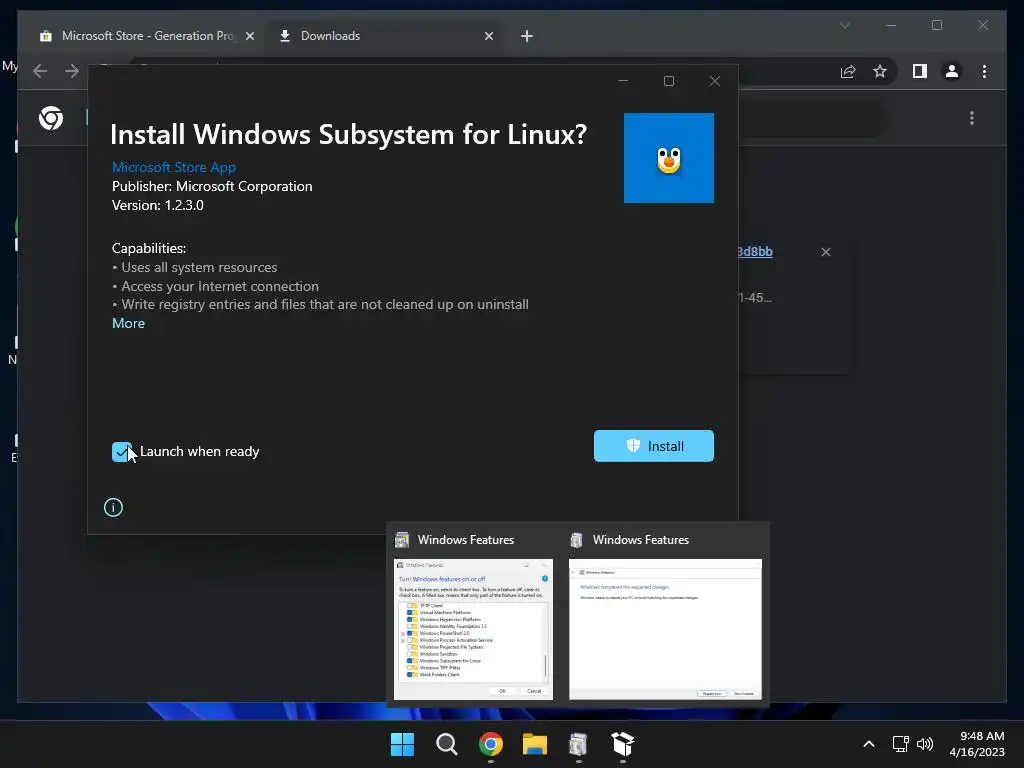This screenshot has width=1024, height=768.
Task: Close the Downloads browser tab
Action: (x=488, y=36)
